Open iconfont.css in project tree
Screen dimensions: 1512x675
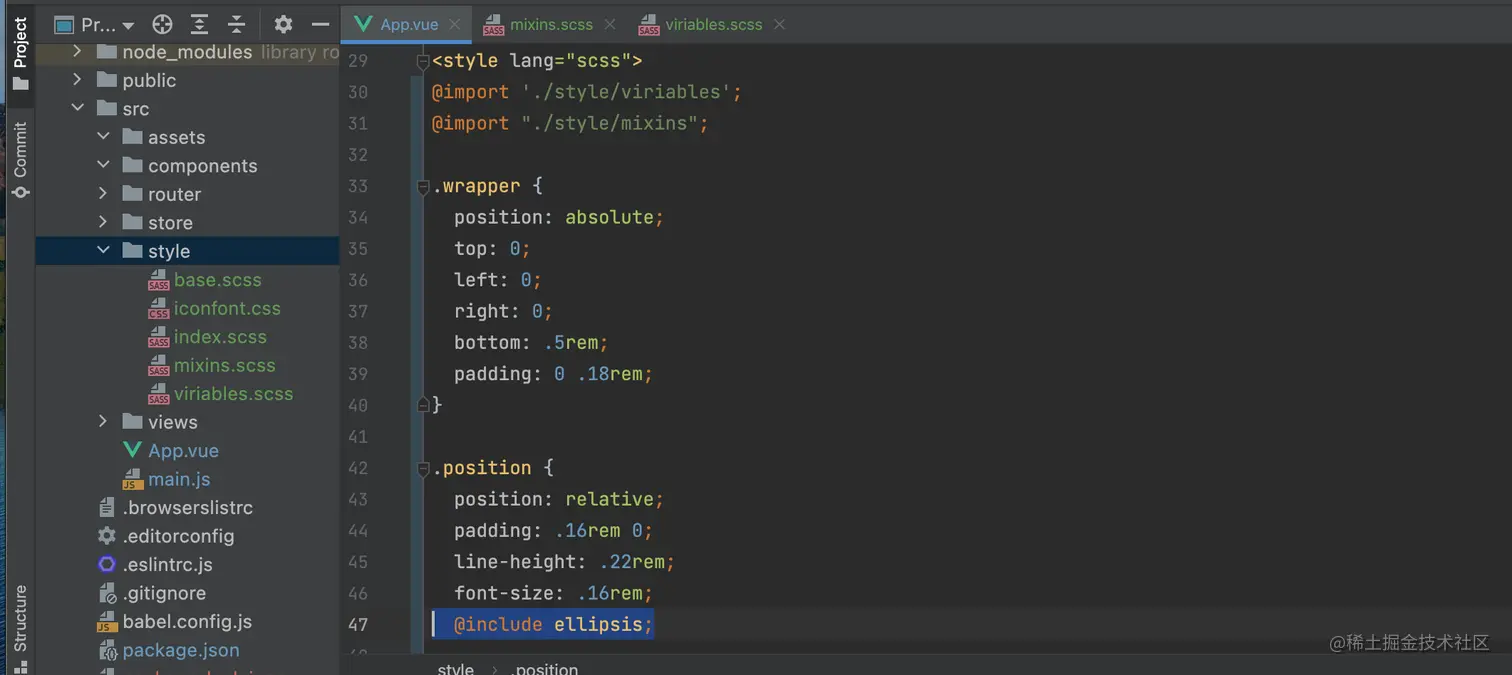click(x=227, y=308)
